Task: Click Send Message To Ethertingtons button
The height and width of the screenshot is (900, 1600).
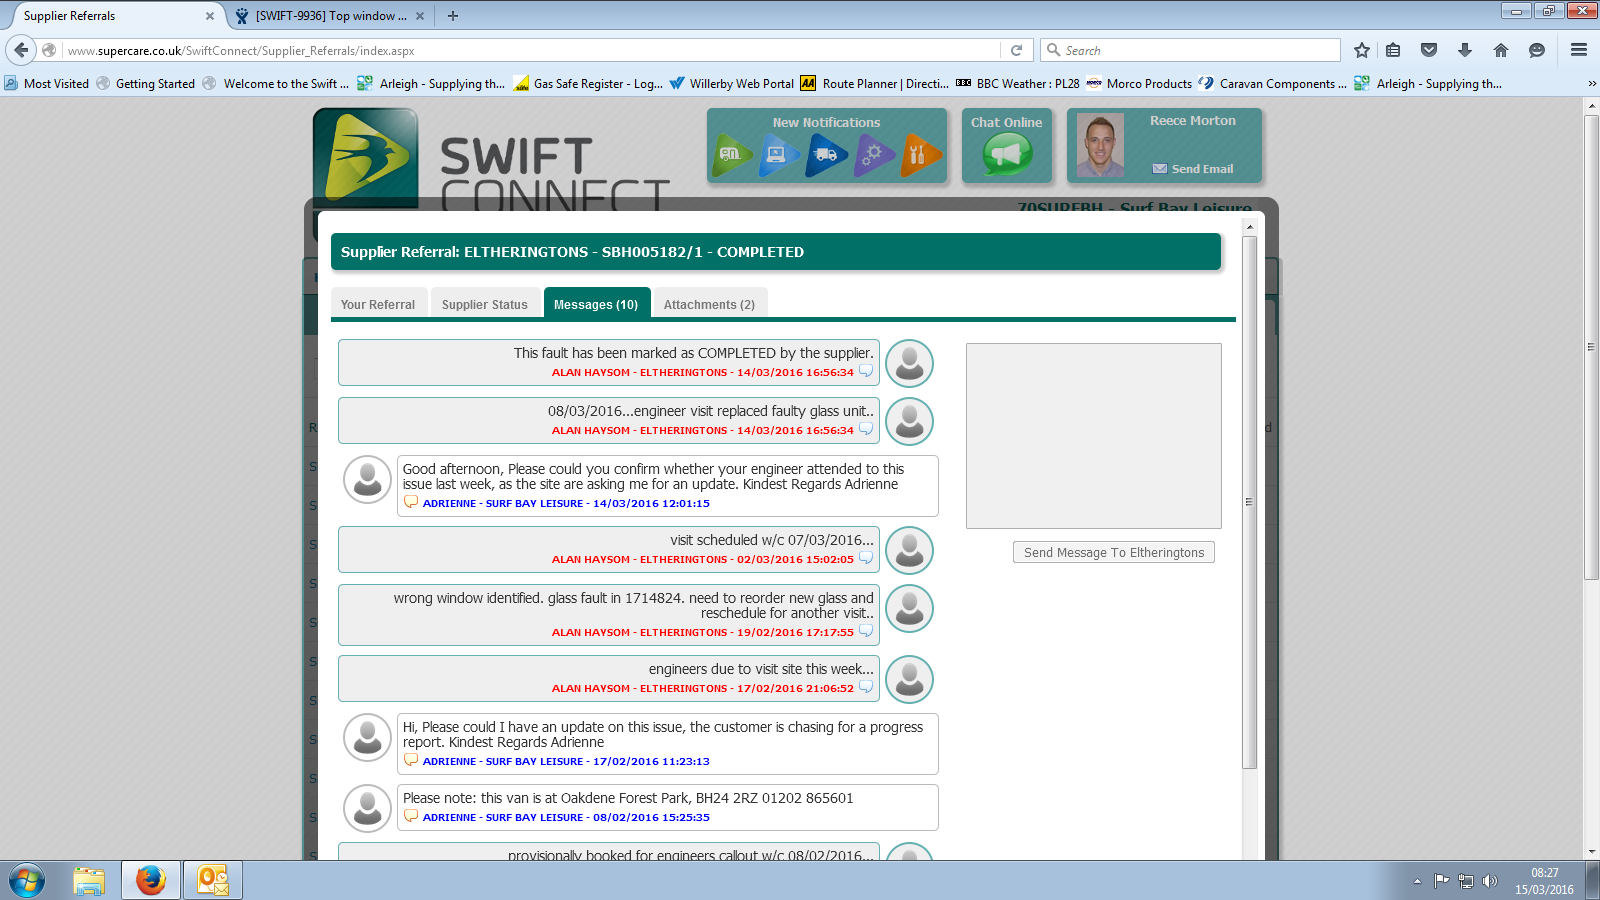Action: click(x=1113, y=552)
